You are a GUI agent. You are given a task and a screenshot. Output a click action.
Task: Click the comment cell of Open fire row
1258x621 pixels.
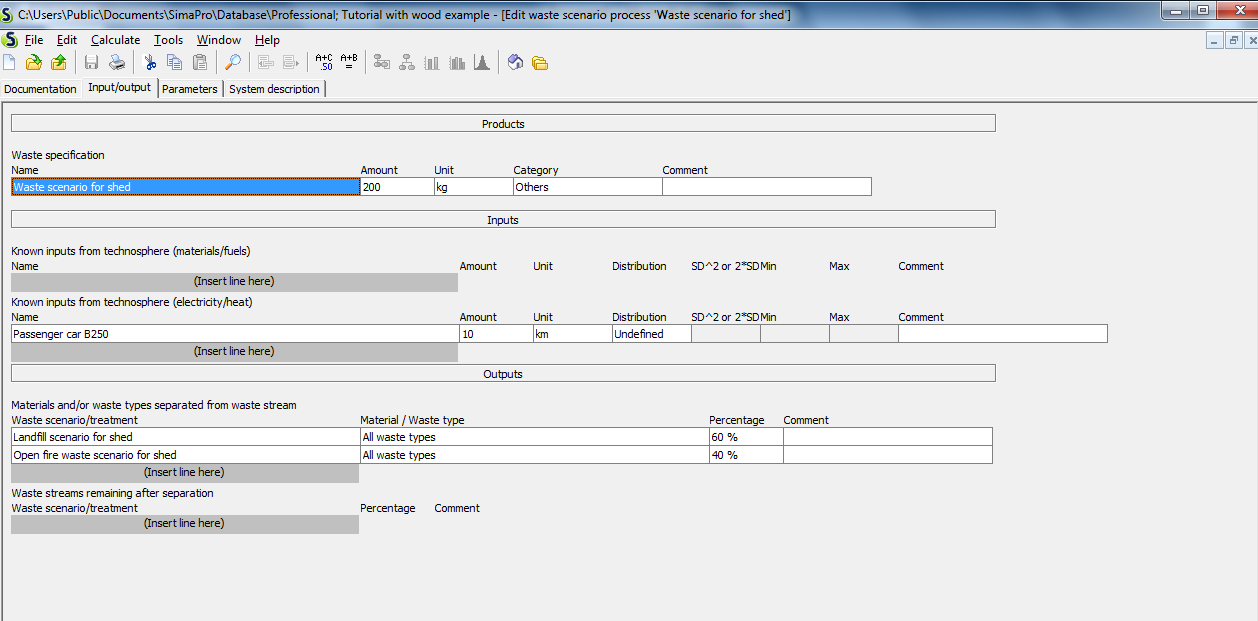(x=888, y=455)
